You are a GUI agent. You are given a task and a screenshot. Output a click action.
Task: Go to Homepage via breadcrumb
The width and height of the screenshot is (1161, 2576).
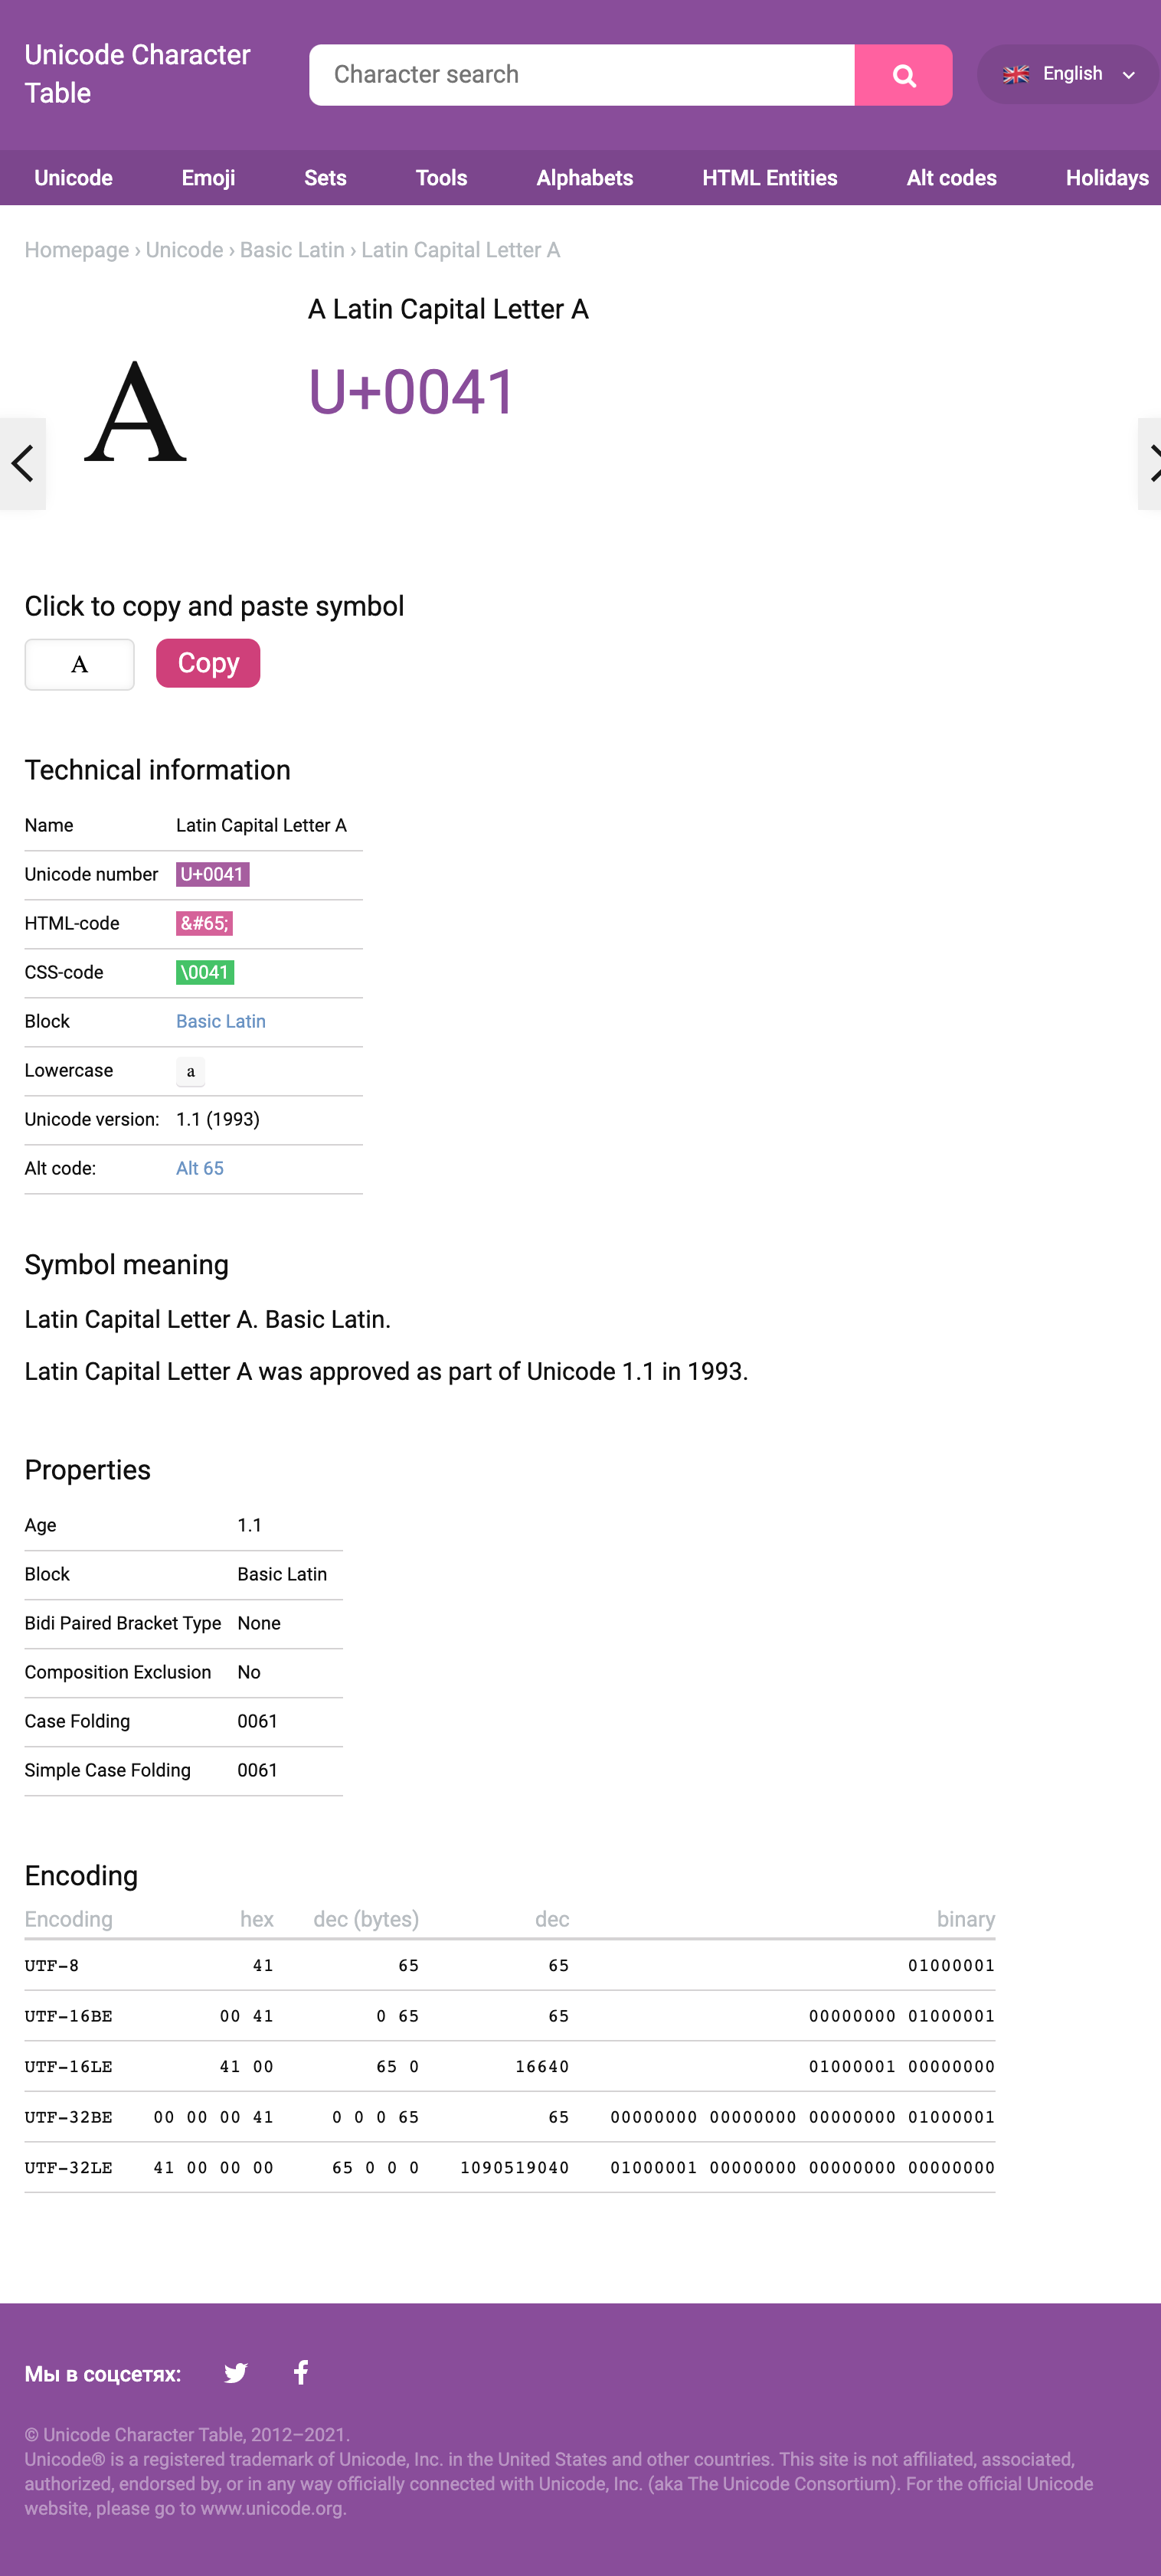tap(77, 250)
